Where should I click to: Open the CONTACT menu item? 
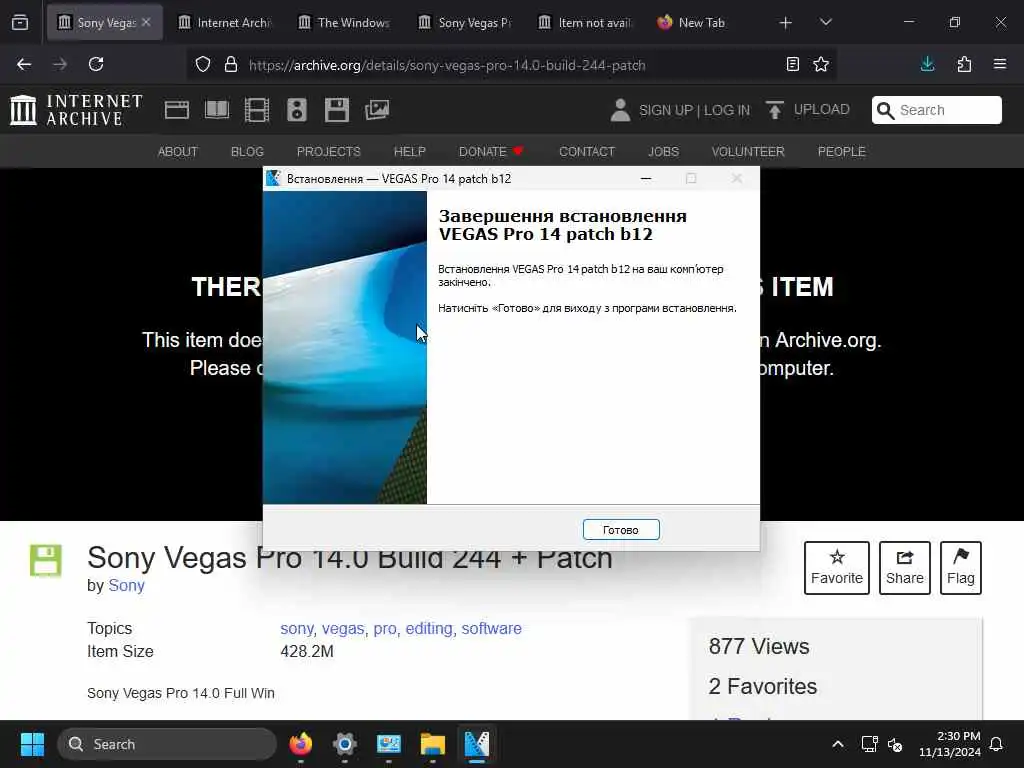(586, 152)
